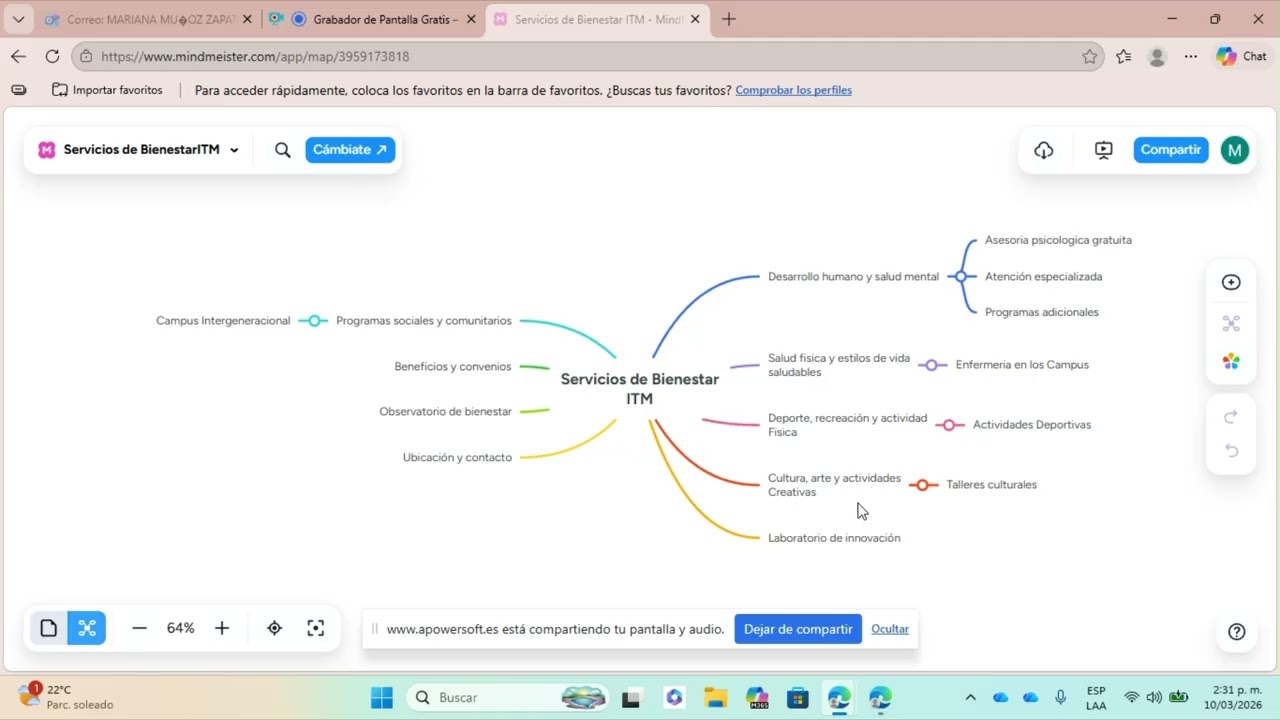Select Programas adicionales node

(x=1041, y=312)
